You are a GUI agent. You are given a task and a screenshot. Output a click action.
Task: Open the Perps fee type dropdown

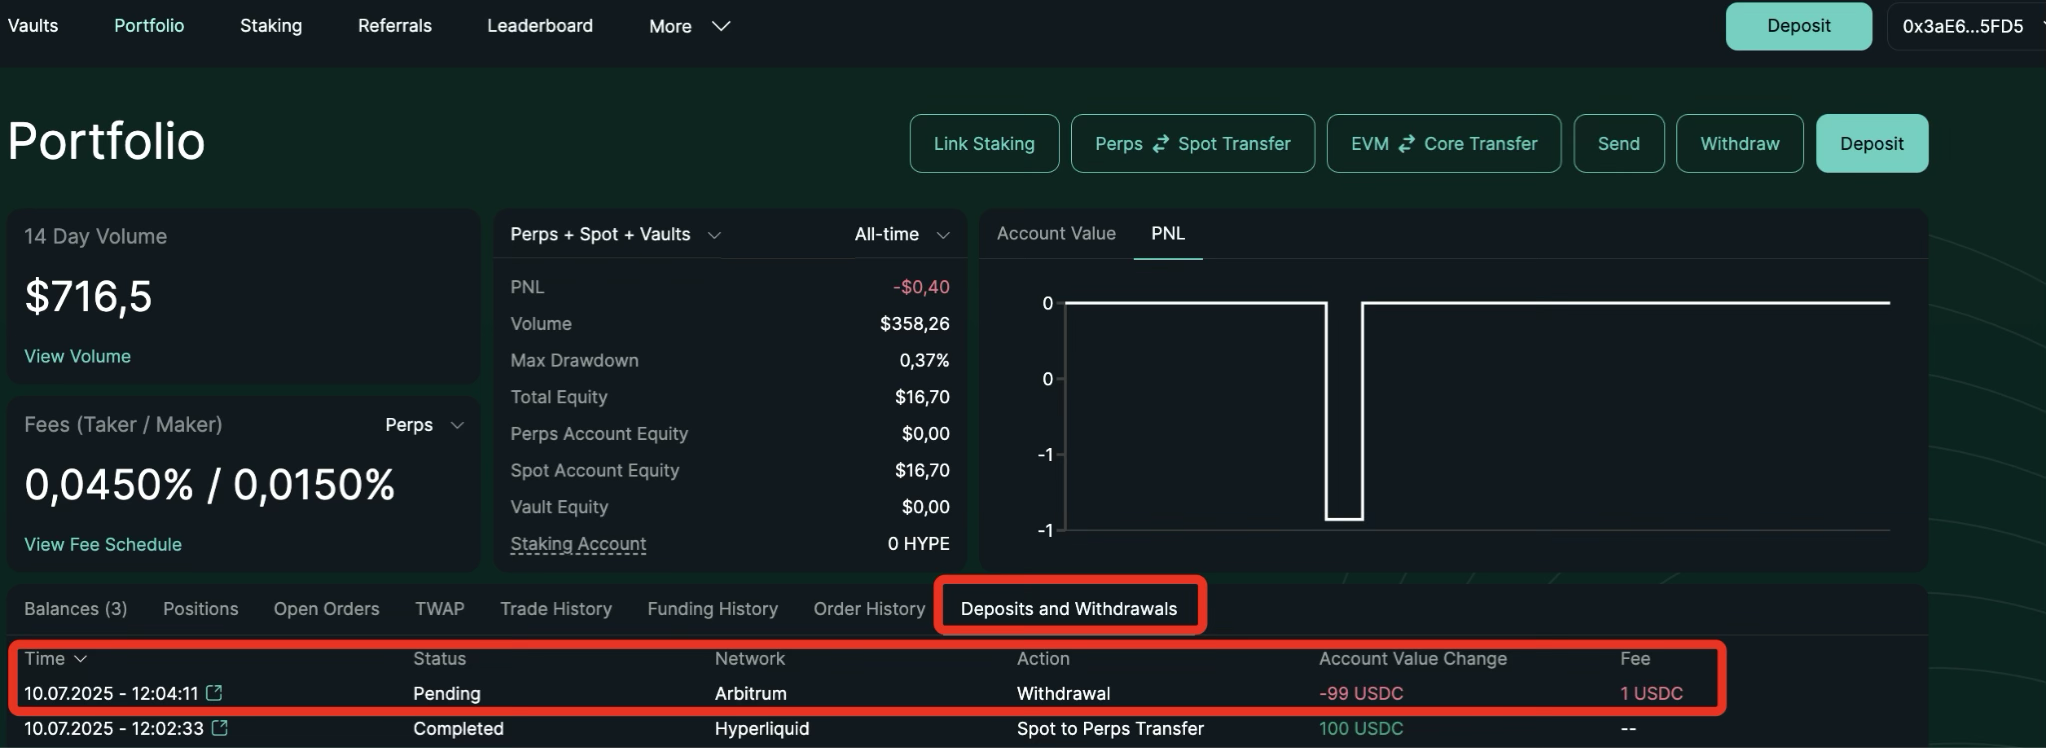[x=424, y=425]
